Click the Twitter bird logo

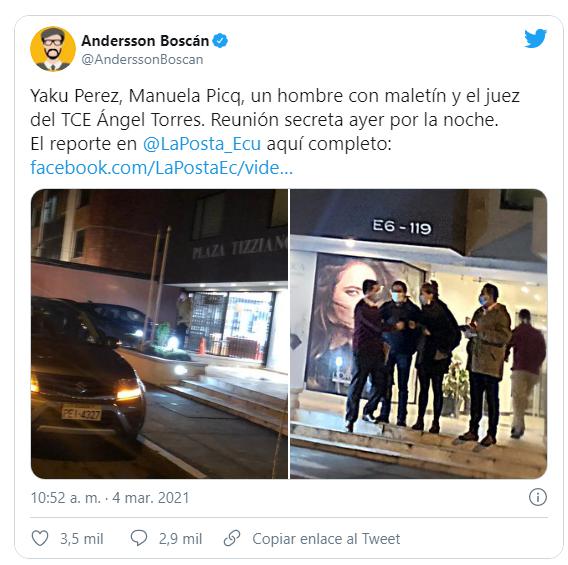click(x=535, y=38)
